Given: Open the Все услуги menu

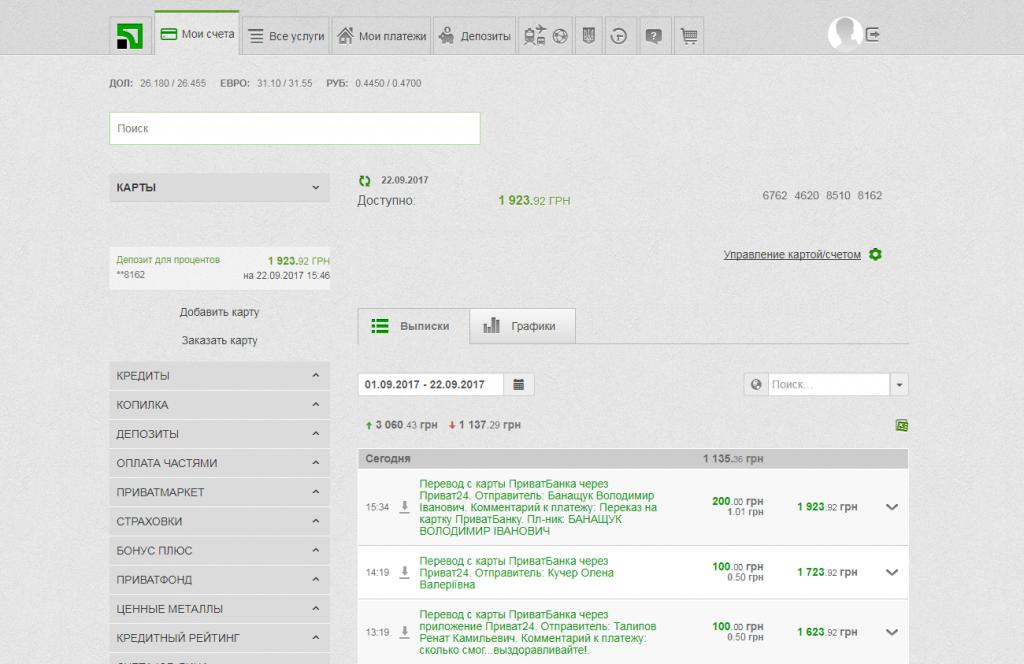Looking at the screenshot, I should tap(286, 36).
